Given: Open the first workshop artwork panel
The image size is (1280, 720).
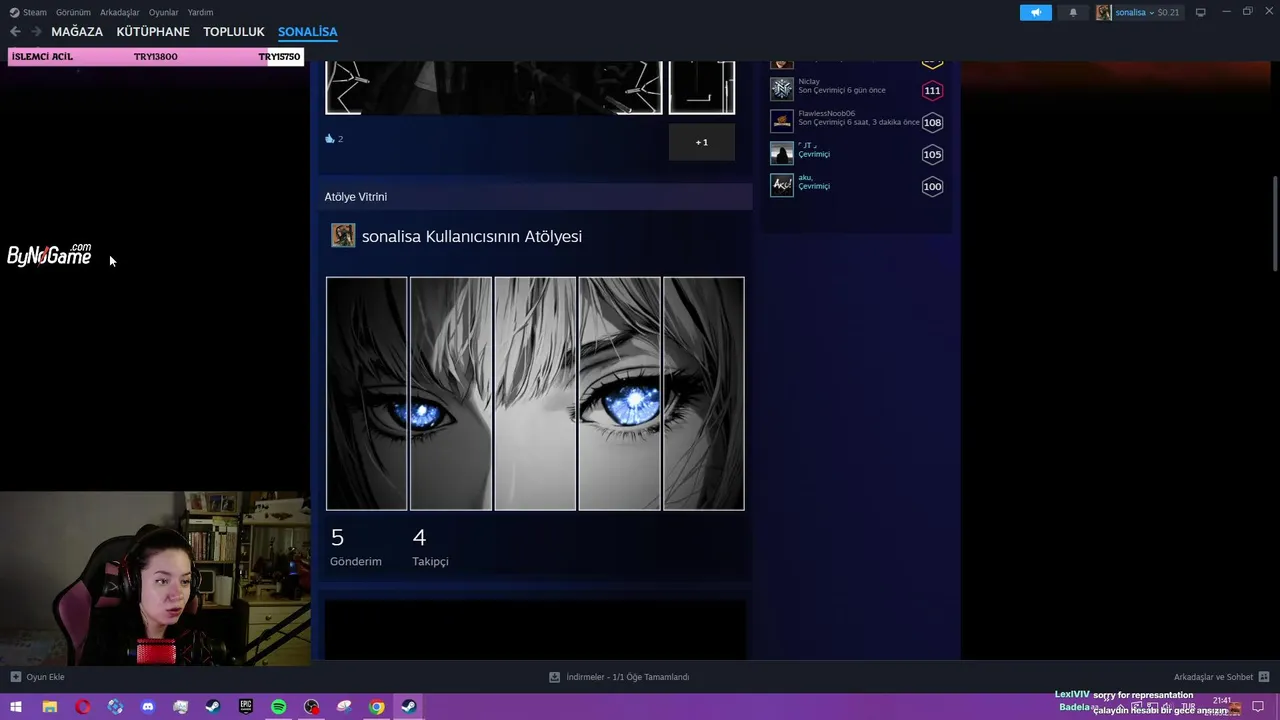Looking at the screenshot, I should click(x=366, y=394).
